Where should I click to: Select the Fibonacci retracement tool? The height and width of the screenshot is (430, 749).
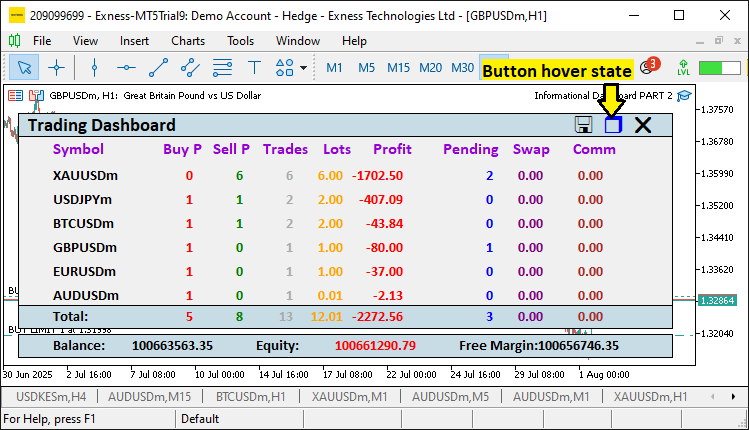coord(222,67)
